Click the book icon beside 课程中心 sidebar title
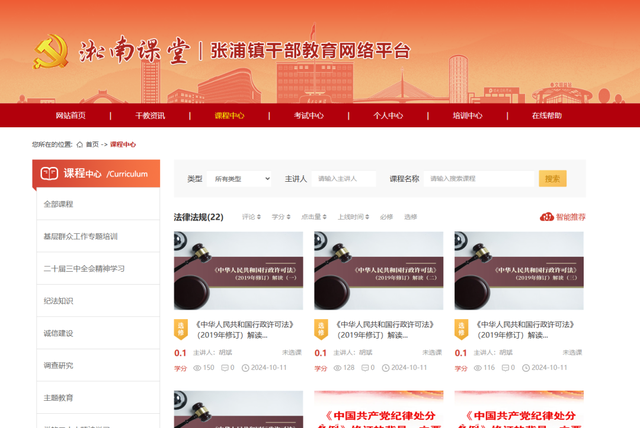The height and width of the screenshot is (428, 640). 49,174
